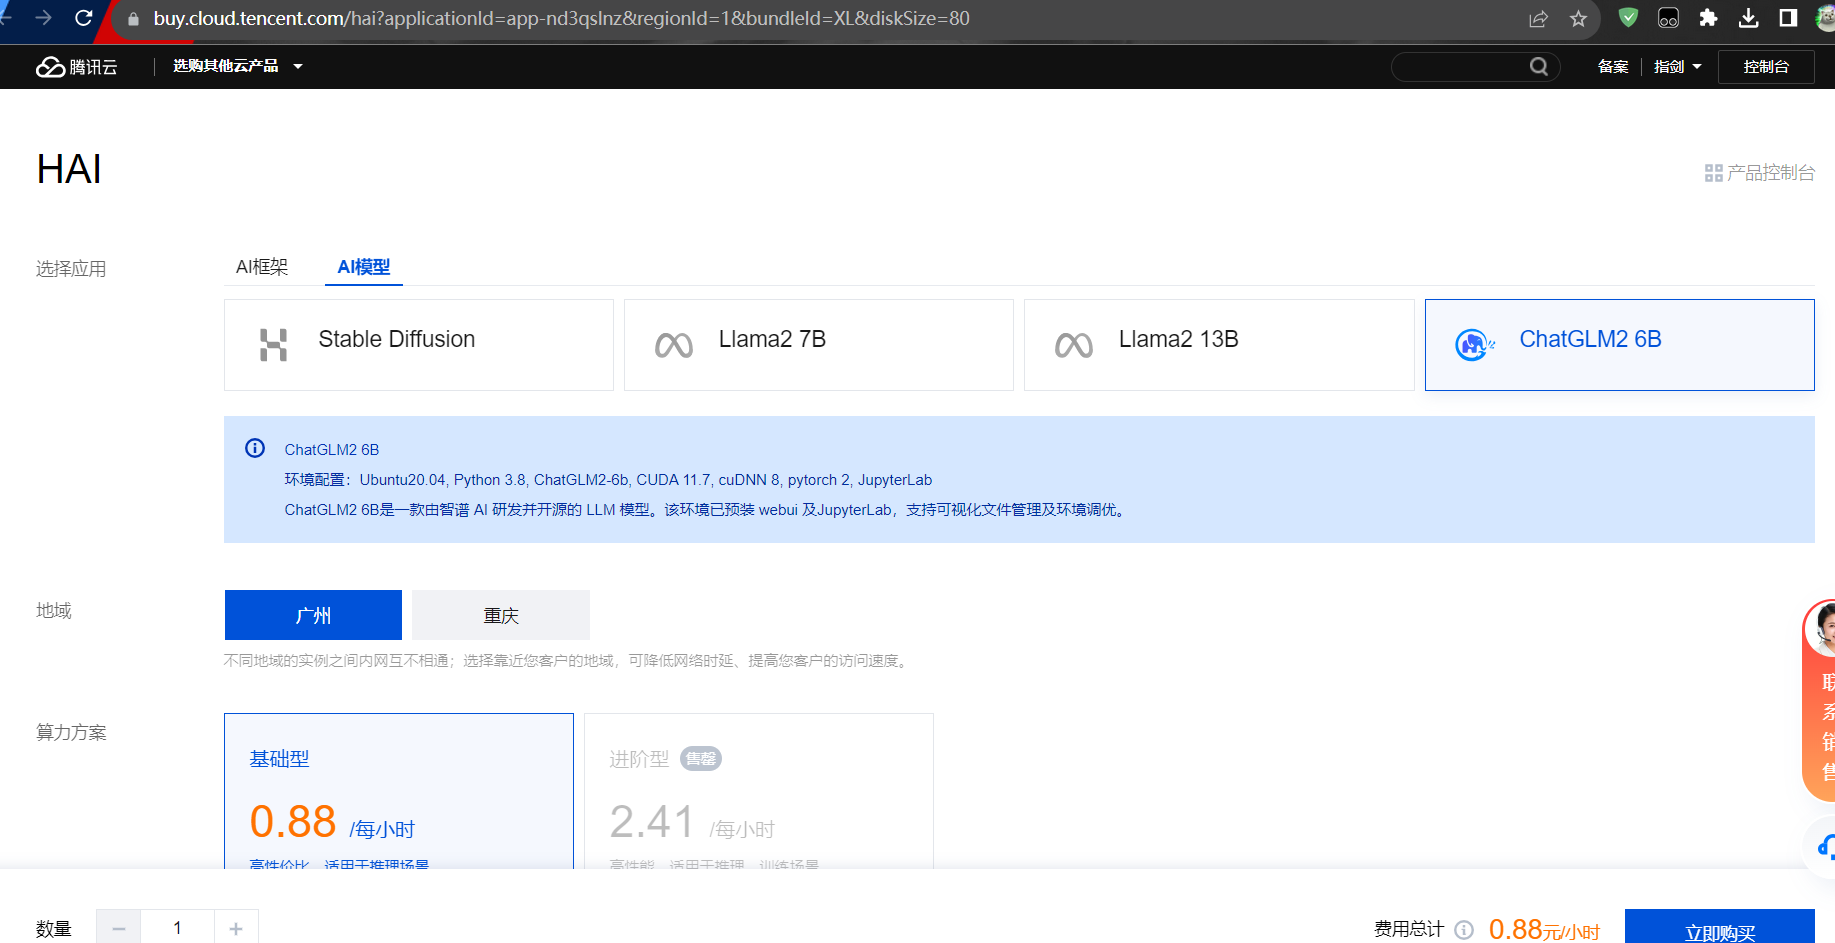Switch to the AI模型 tab
The image size is (1835, 943).
click(x=364, y=267)
